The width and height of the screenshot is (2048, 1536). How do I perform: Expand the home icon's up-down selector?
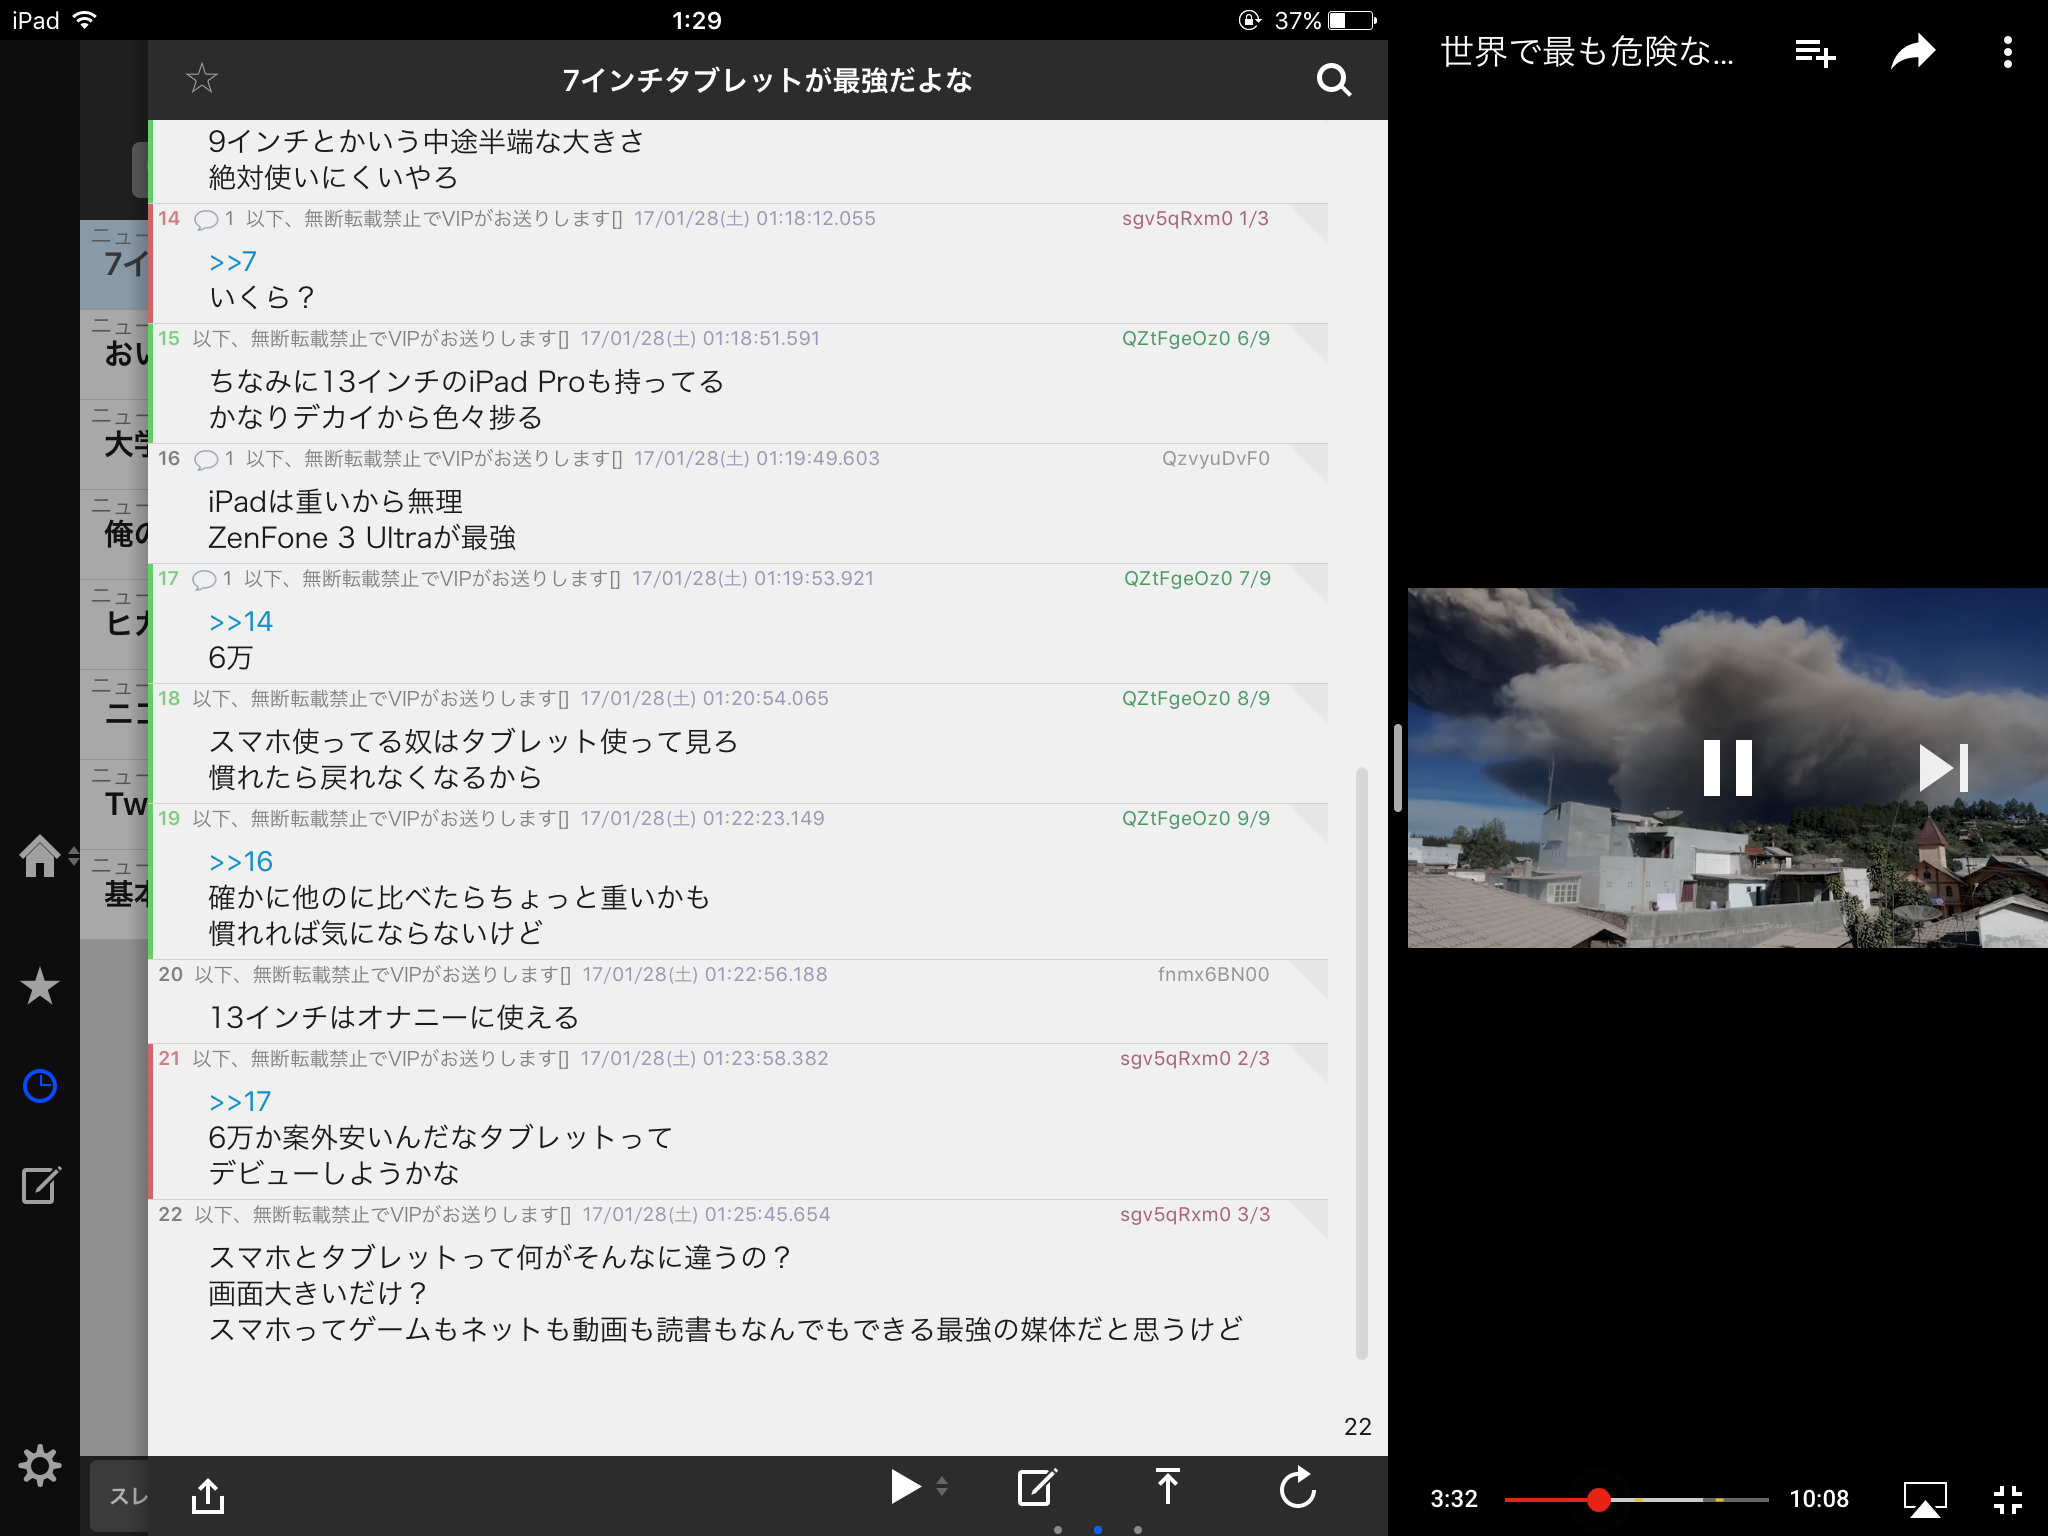pos(74,856)
